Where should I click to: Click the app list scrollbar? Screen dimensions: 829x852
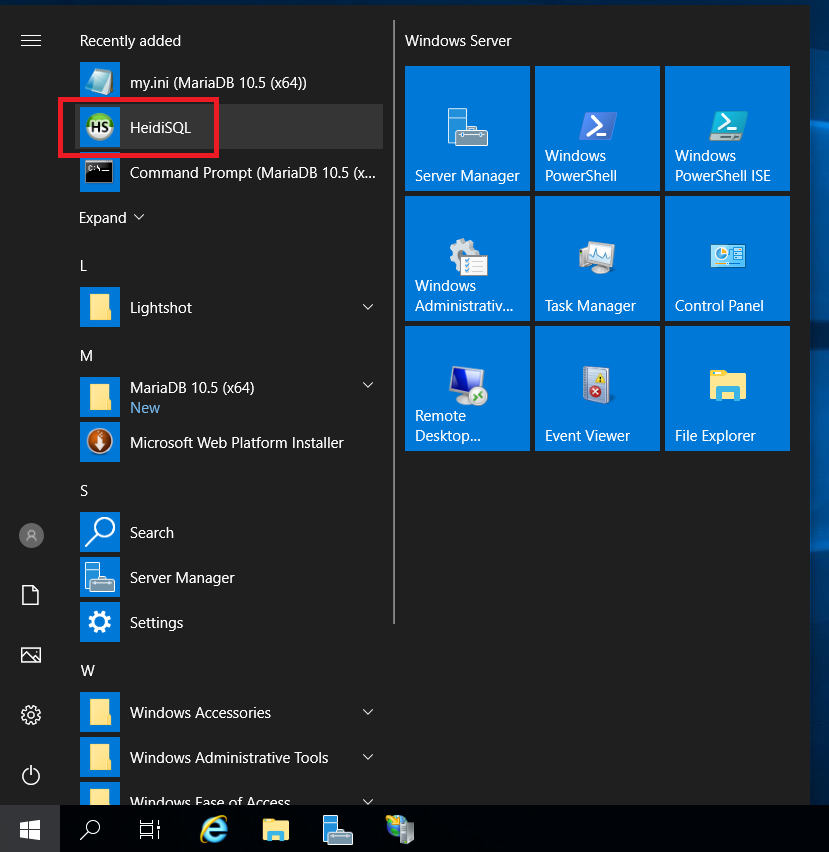tap(394, 322)
